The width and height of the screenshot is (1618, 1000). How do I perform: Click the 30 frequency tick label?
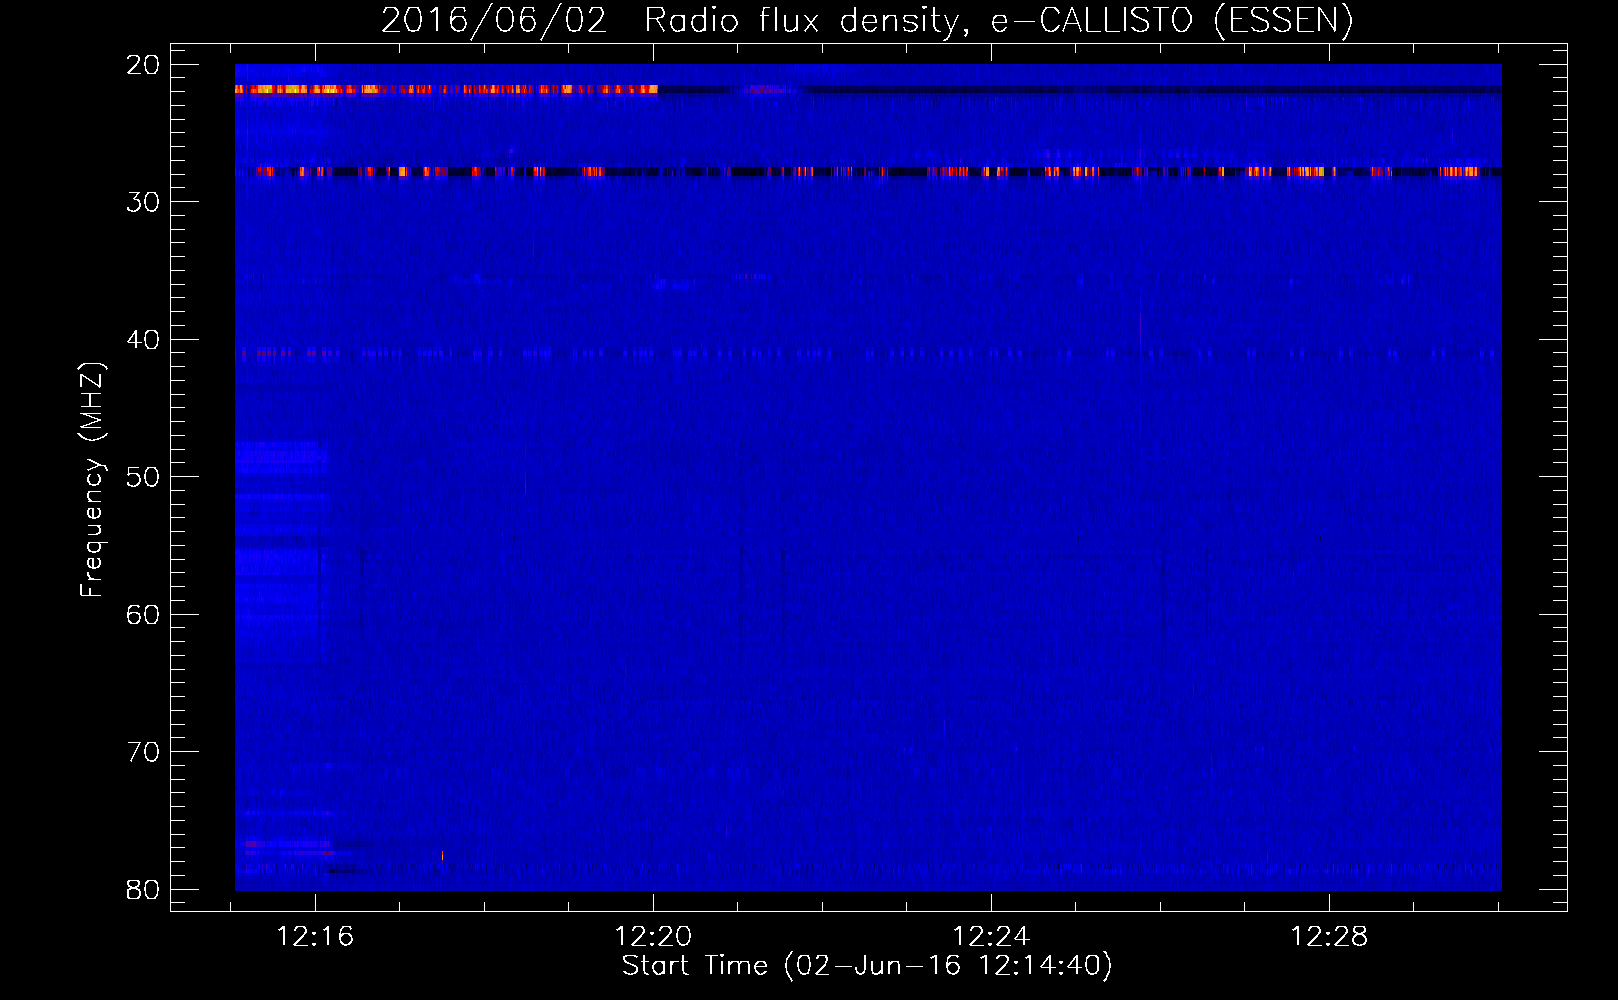tap(143, 202)
